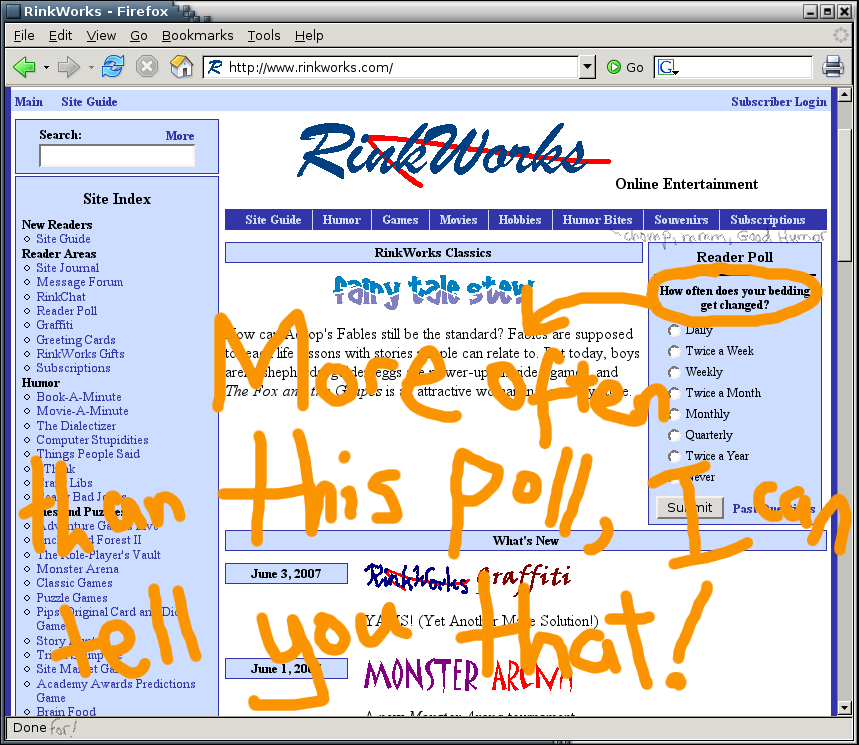
Task: Open the Things People Said link
Action: click(88, 454)
